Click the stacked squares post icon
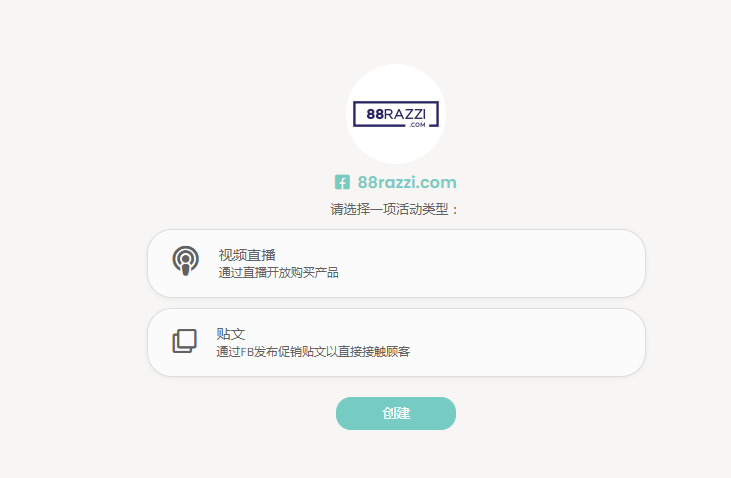The height and width of the screenshot is (478, 731). click(185, 341)
